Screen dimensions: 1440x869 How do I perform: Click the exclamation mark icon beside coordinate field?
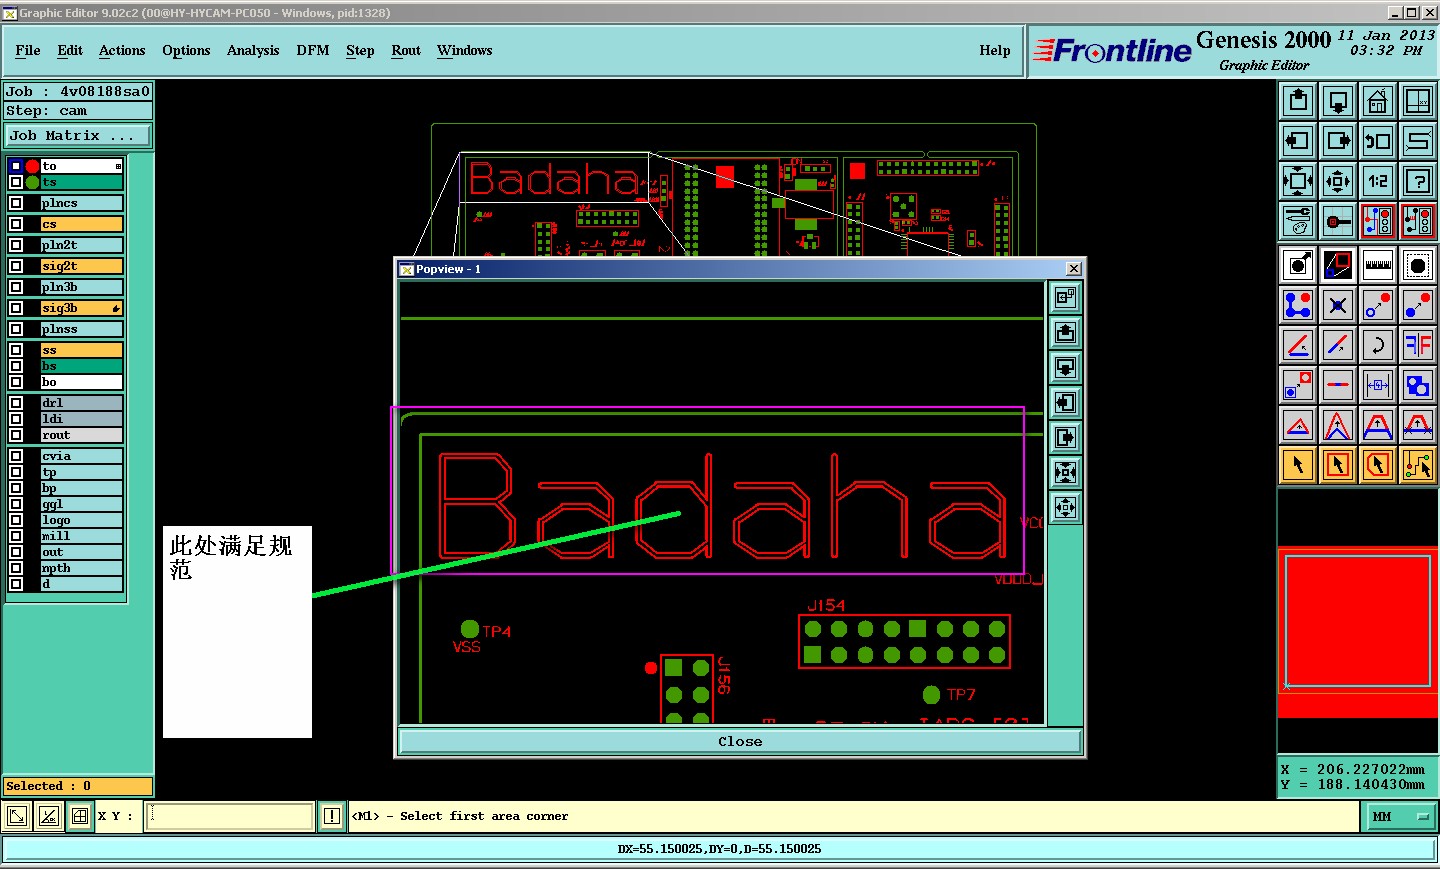332,816
